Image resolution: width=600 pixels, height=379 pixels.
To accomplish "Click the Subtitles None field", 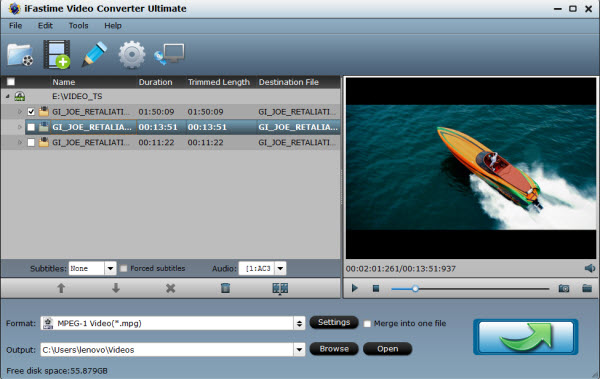I will 86,268.
